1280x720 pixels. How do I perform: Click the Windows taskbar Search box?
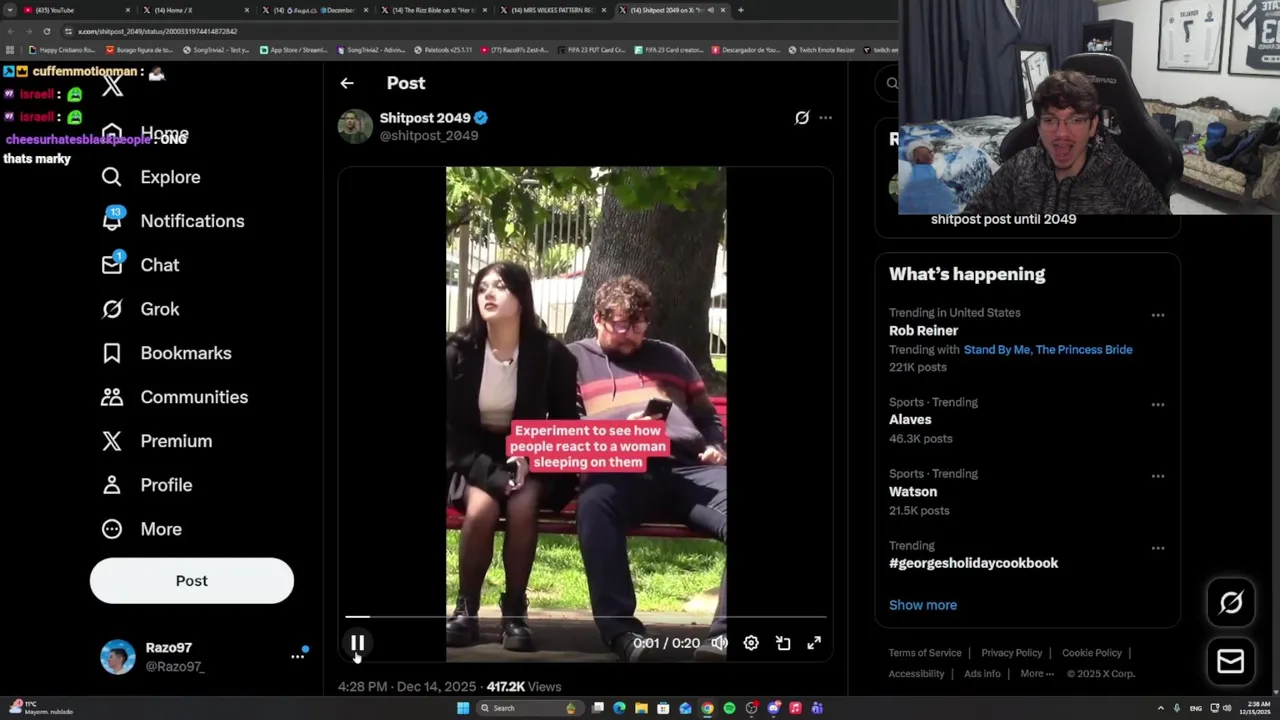528,708
